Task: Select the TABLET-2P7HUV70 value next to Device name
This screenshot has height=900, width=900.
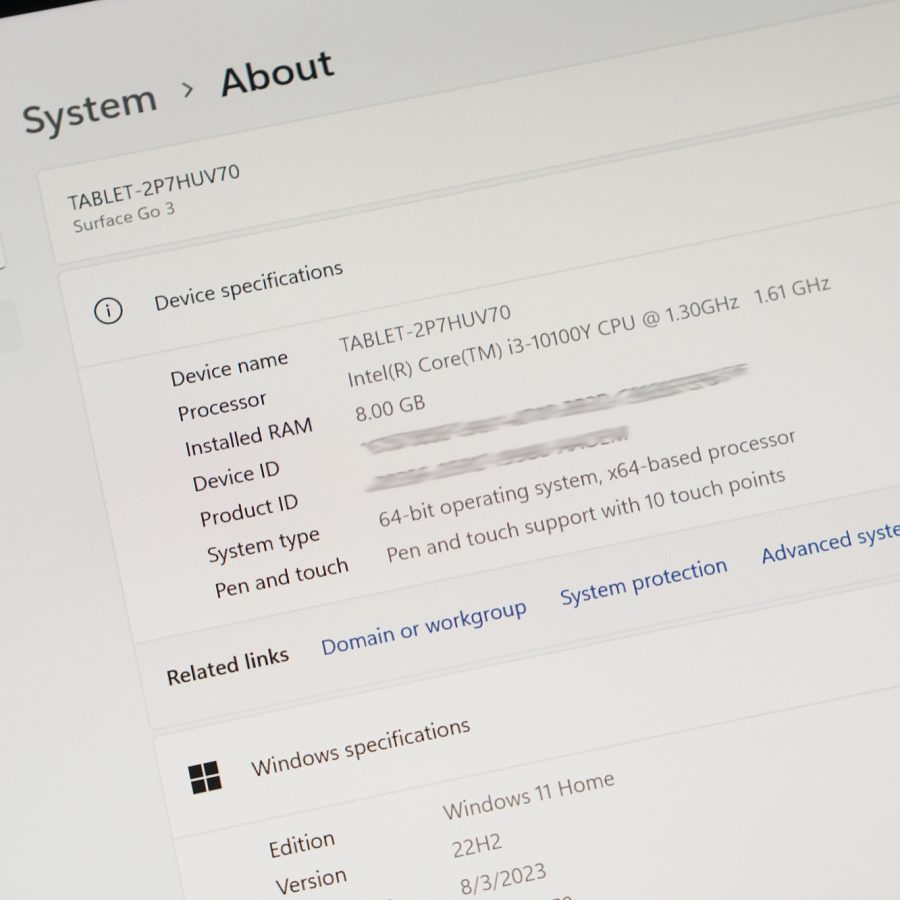Action: coord(424,328)
